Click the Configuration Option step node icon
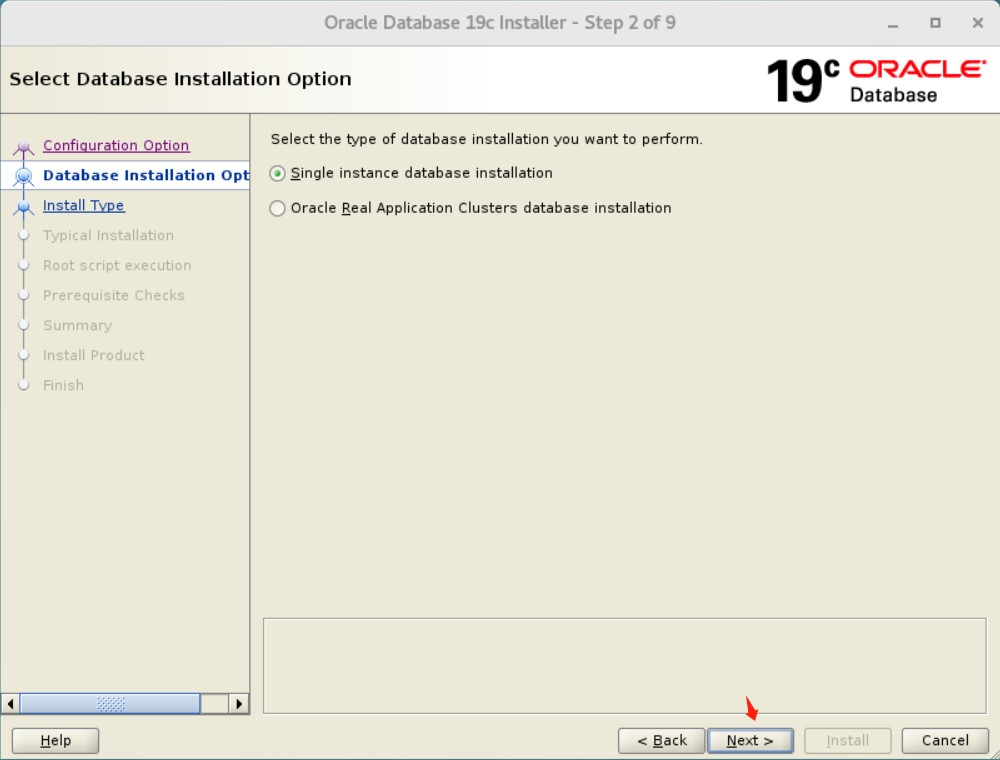 (24, 148)
